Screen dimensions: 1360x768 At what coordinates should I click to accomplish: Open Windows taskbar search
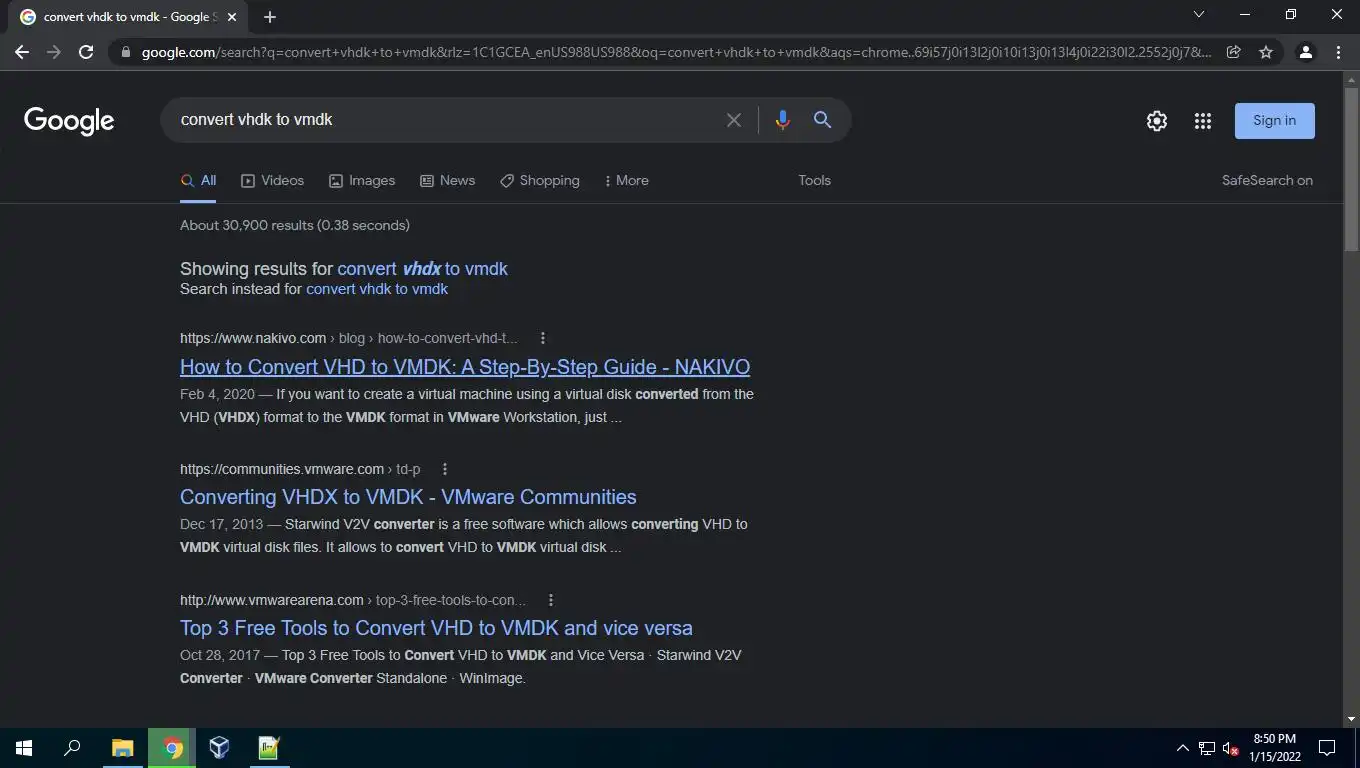point(72,748)
